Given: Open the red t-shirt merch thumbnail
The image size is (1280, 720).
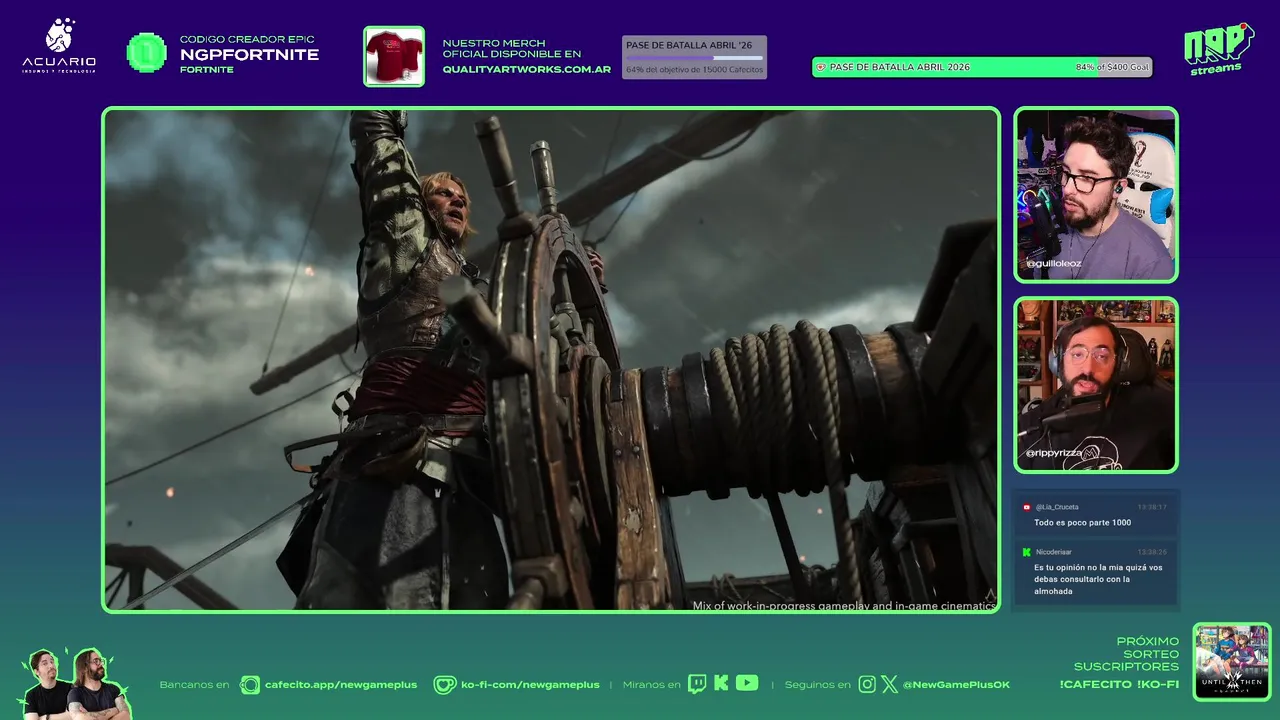Looking at the screenshot, I should click(394, 56).
